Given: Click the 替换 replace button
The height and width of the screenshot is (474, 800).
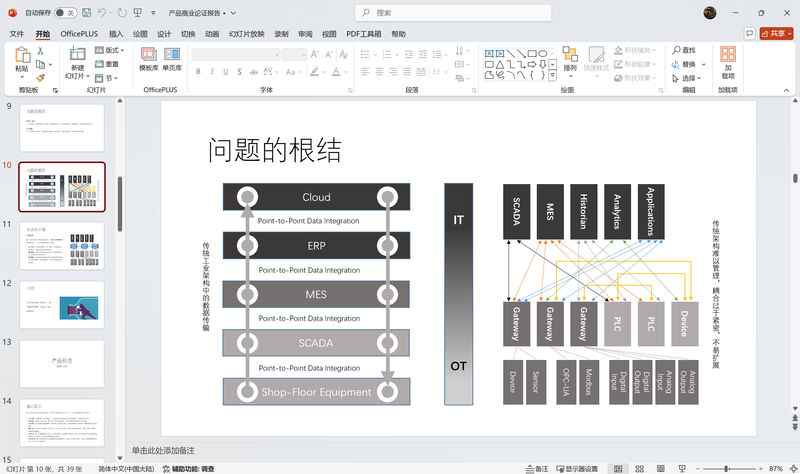Looking at the screenshot, I should (689, 64).
